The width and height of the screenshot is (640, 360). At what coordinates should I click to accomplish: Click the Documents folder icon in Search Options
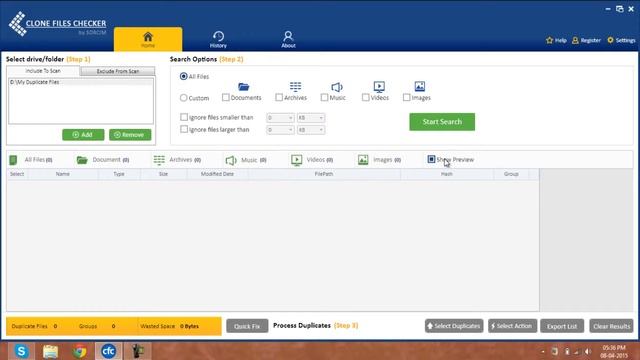244,87
